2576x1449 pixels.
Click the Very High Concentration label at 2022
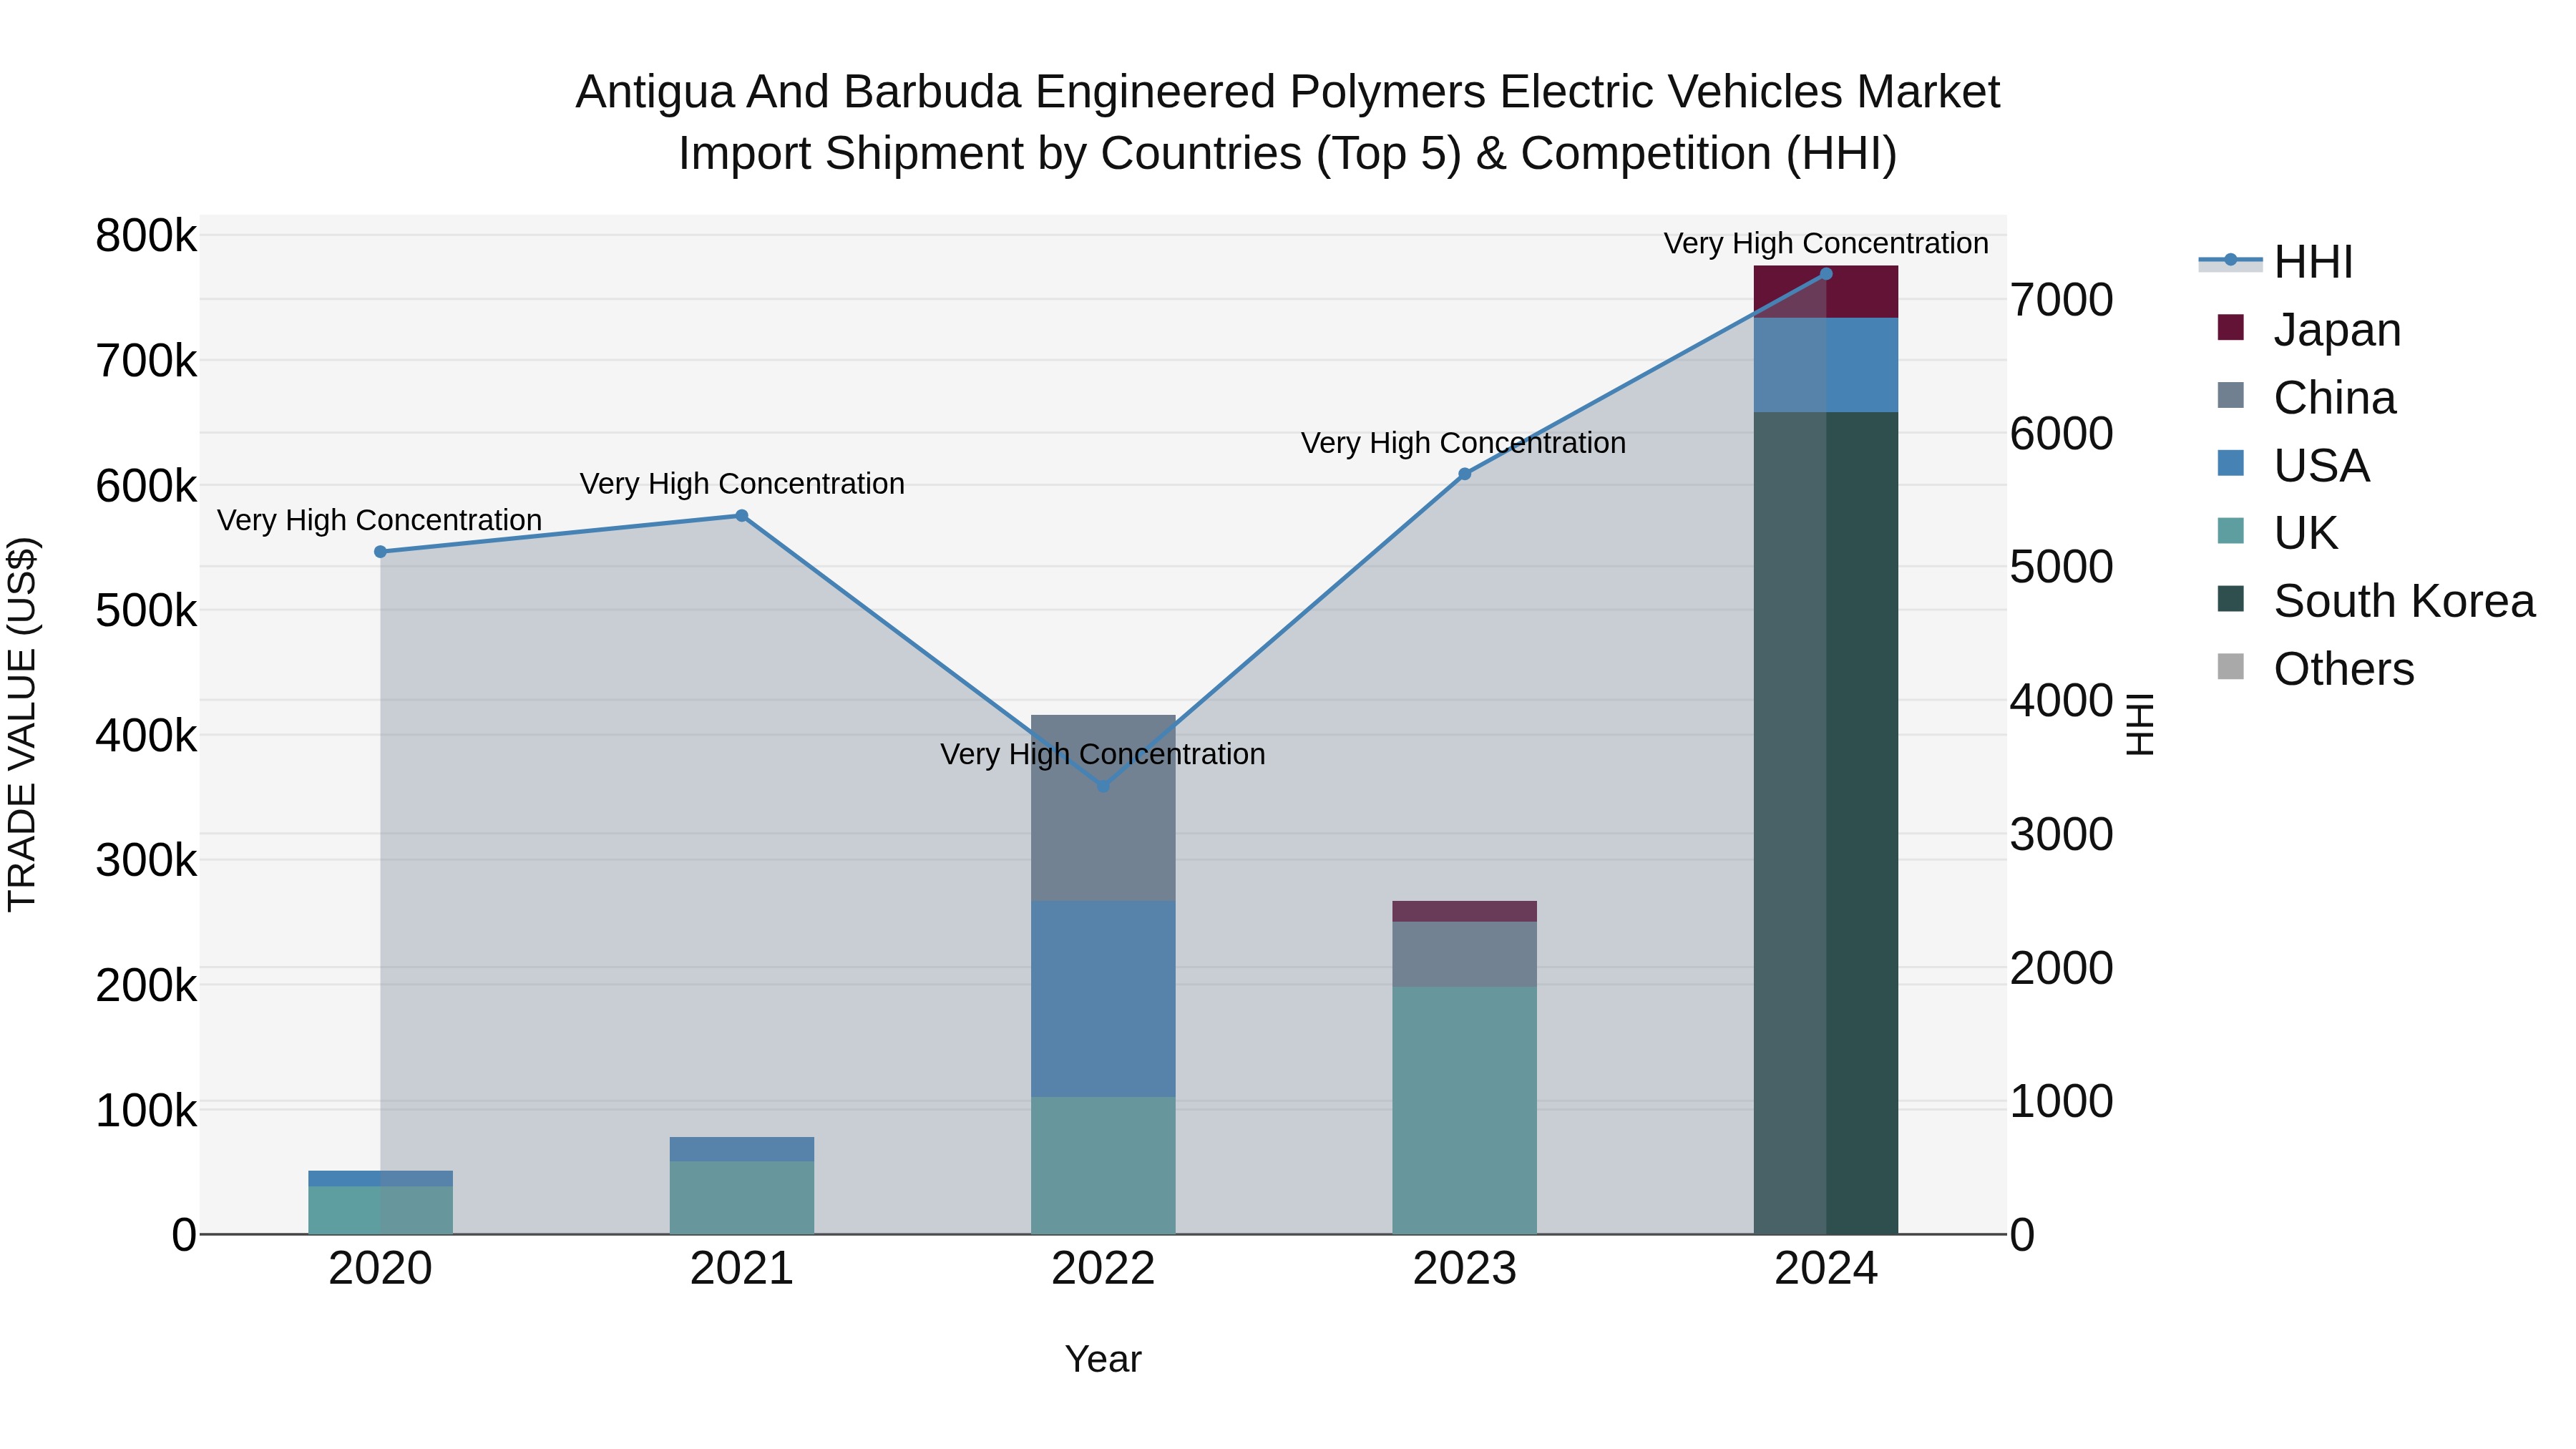pos(1103,754)
